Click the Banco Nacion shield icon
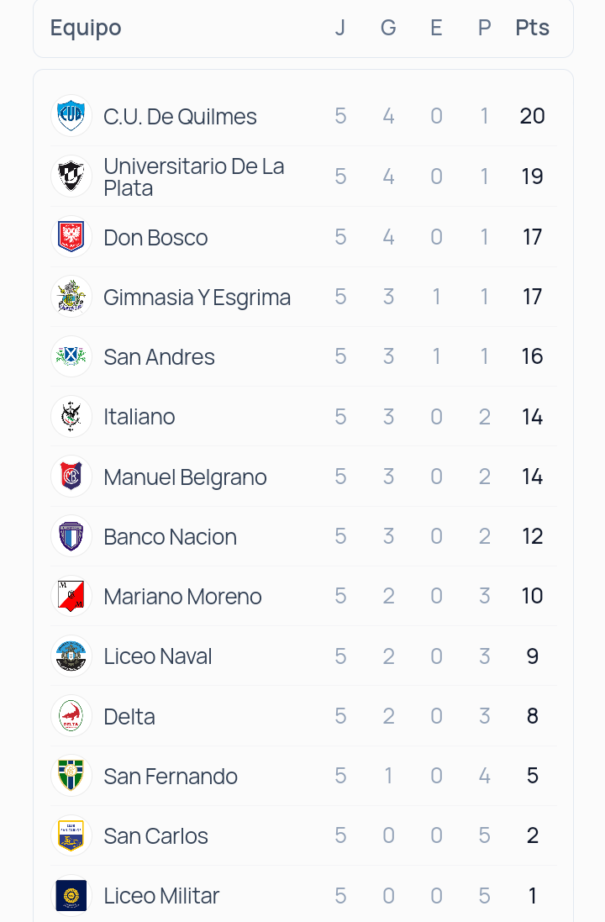 pyautogui.click(x=71, y=536)
